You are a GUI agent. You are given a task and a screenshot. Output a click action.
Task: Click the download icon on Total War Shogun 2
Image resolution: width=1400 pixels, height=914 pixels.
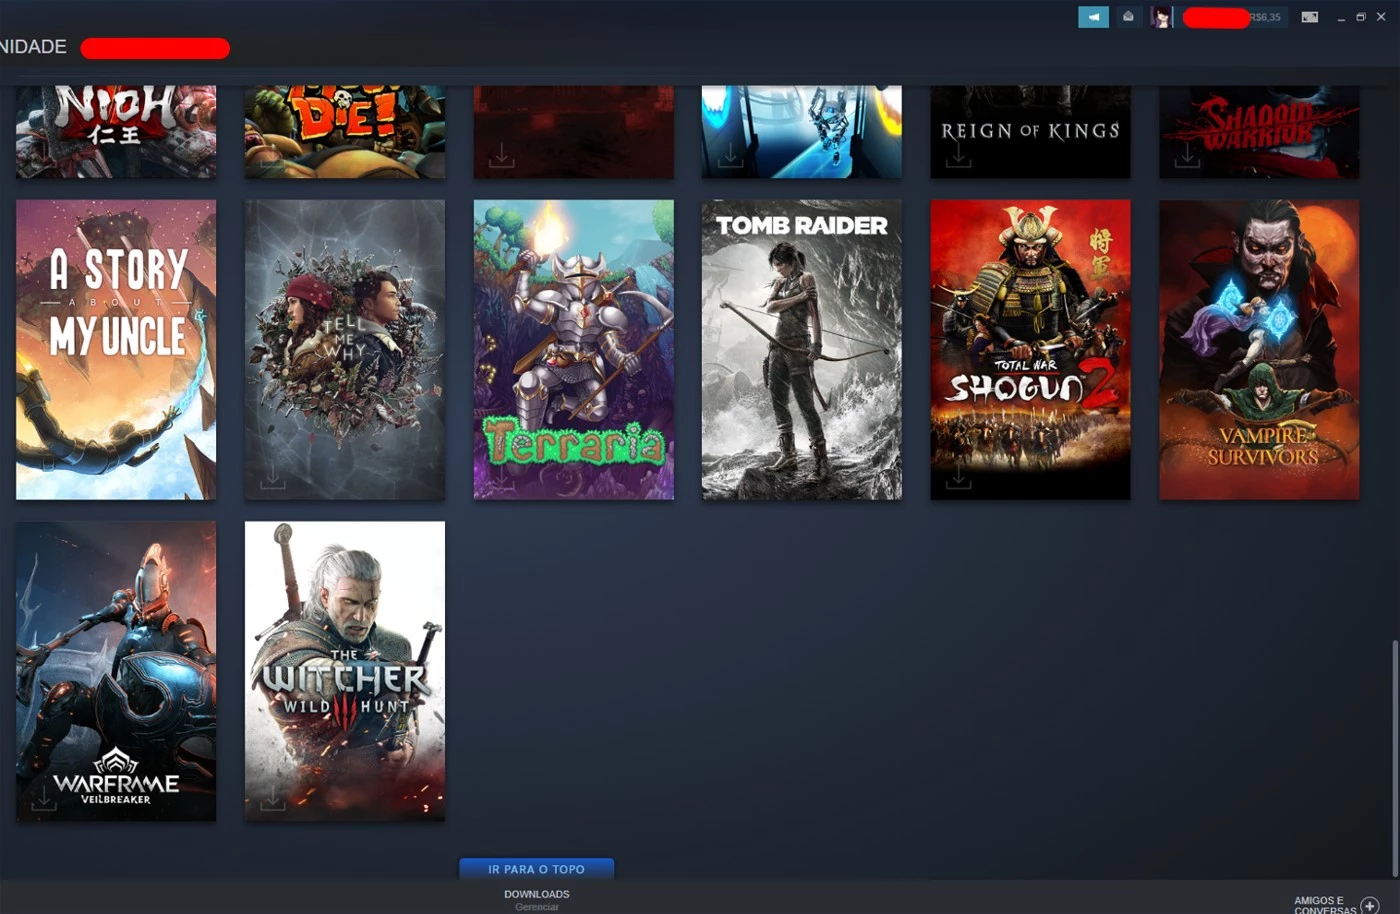(958, 476)
